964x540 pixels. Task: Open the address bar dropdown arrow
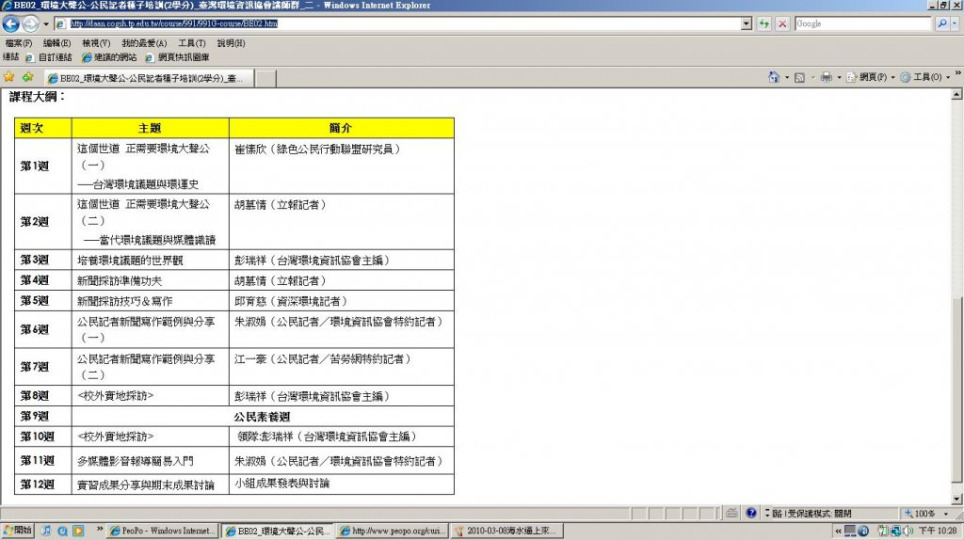[x=746, y=24]
